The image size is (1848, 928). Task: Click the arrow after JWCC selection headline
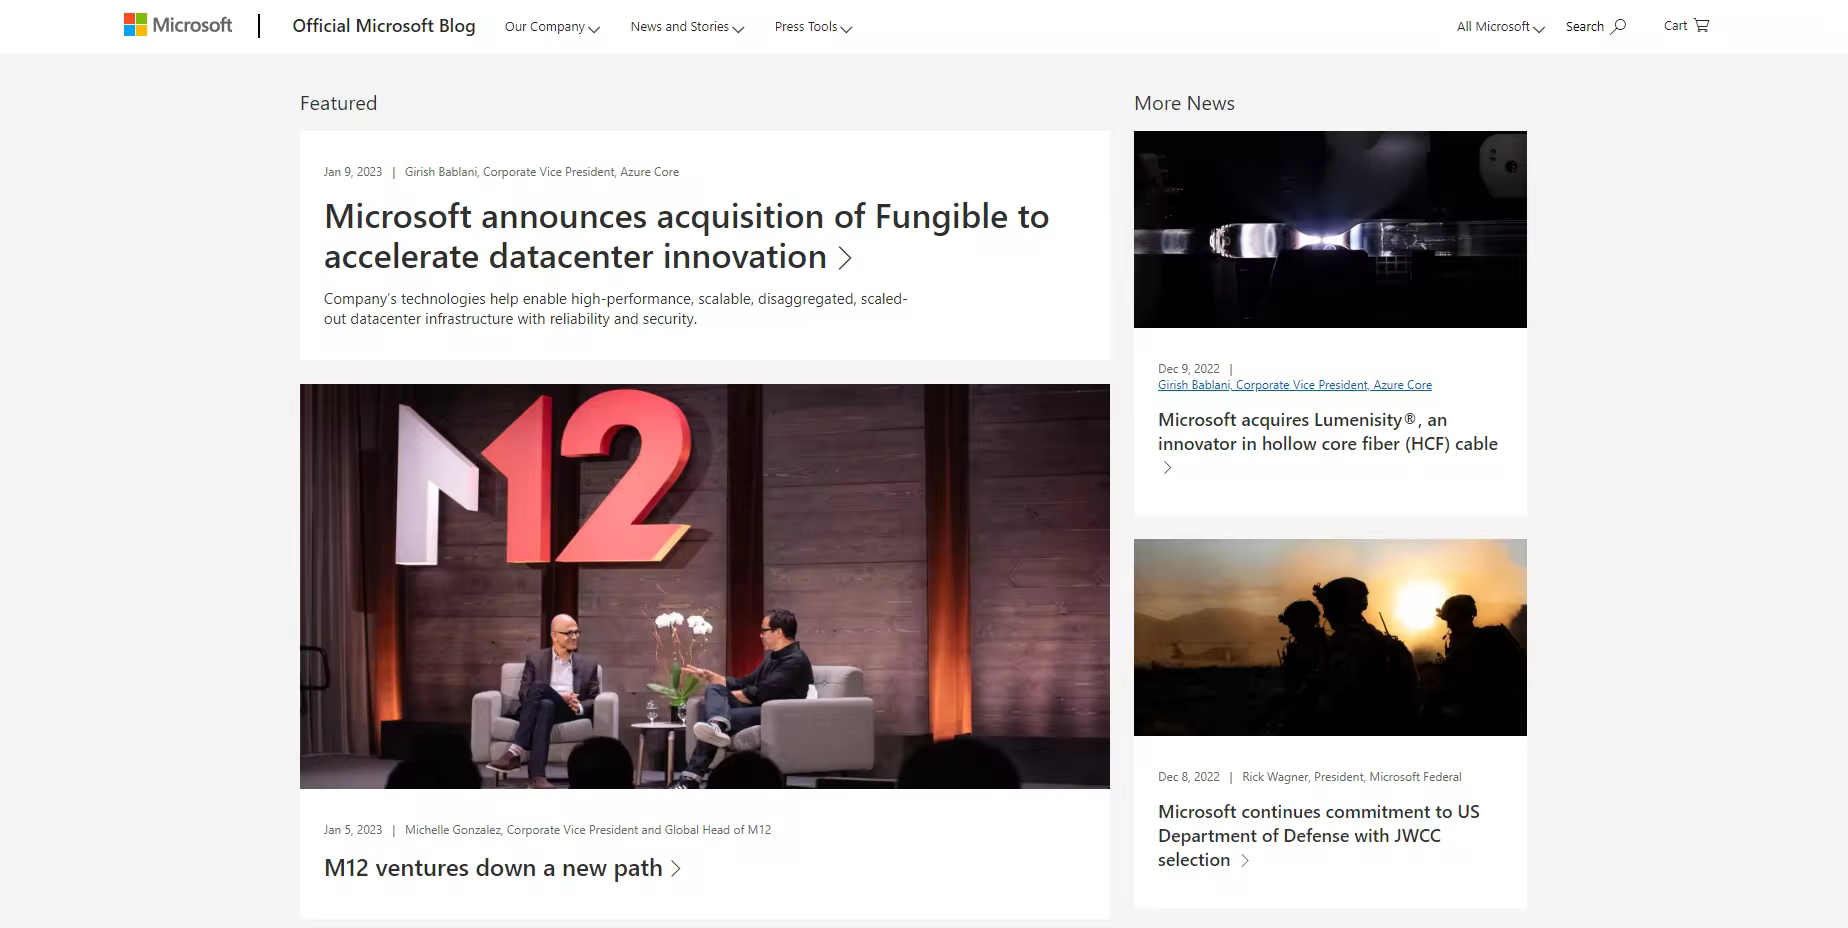1245,861
